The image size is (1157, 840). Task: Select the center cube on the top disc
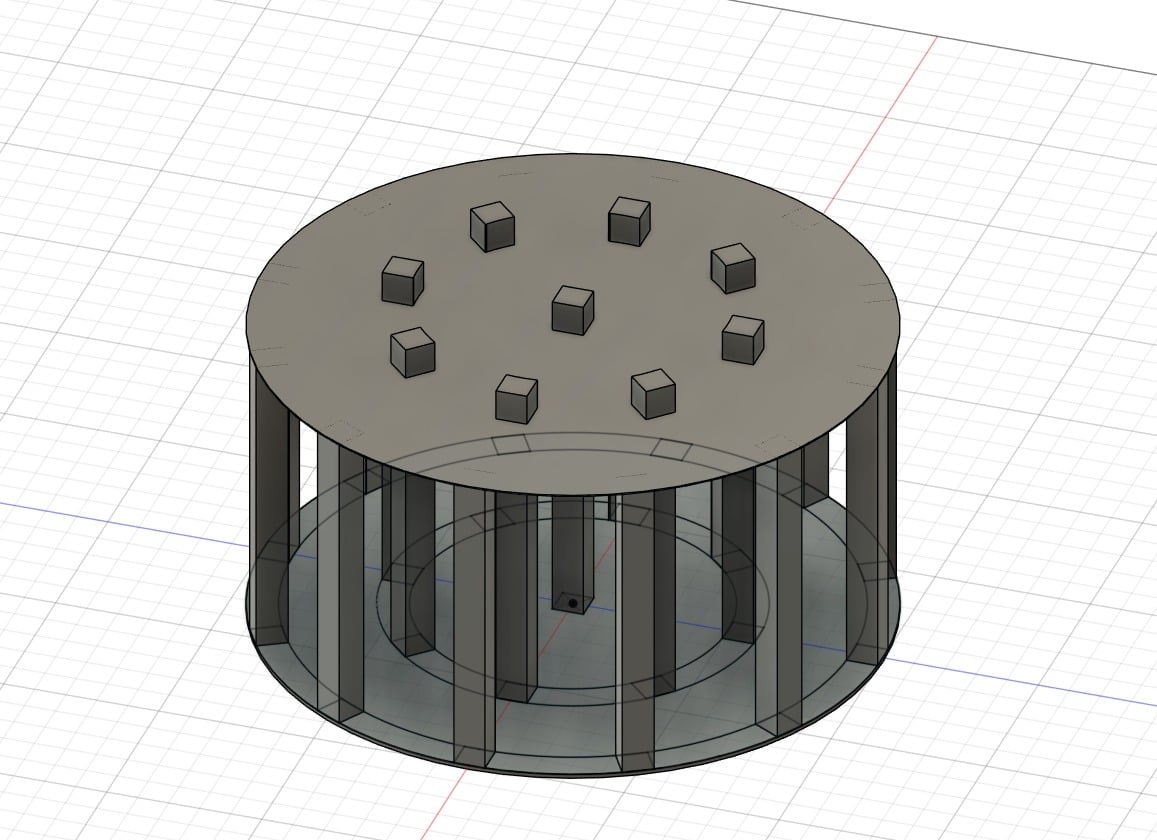click(572, 309)
